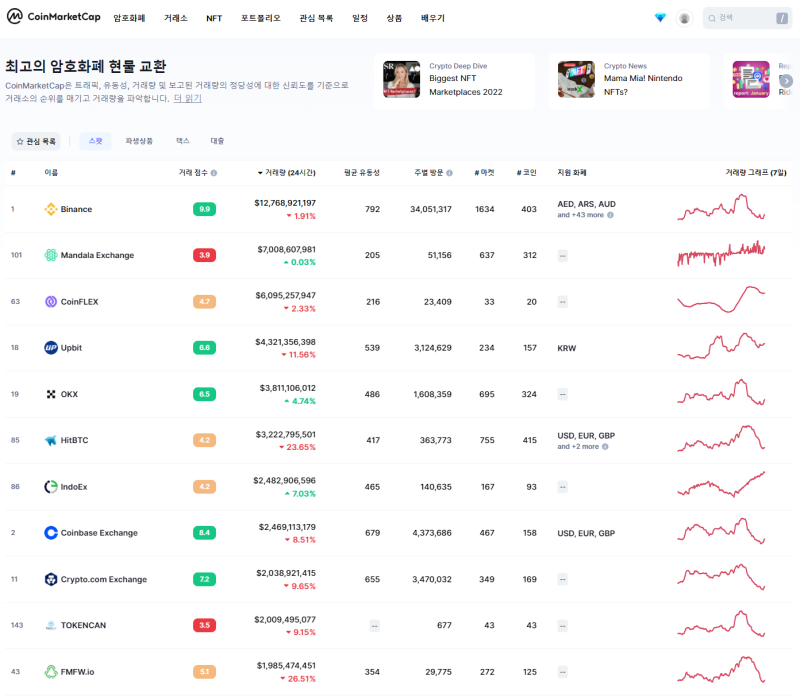The image size is (800, 696).
Task: Click the HitBTC logo icon
Action: point(51,440)
